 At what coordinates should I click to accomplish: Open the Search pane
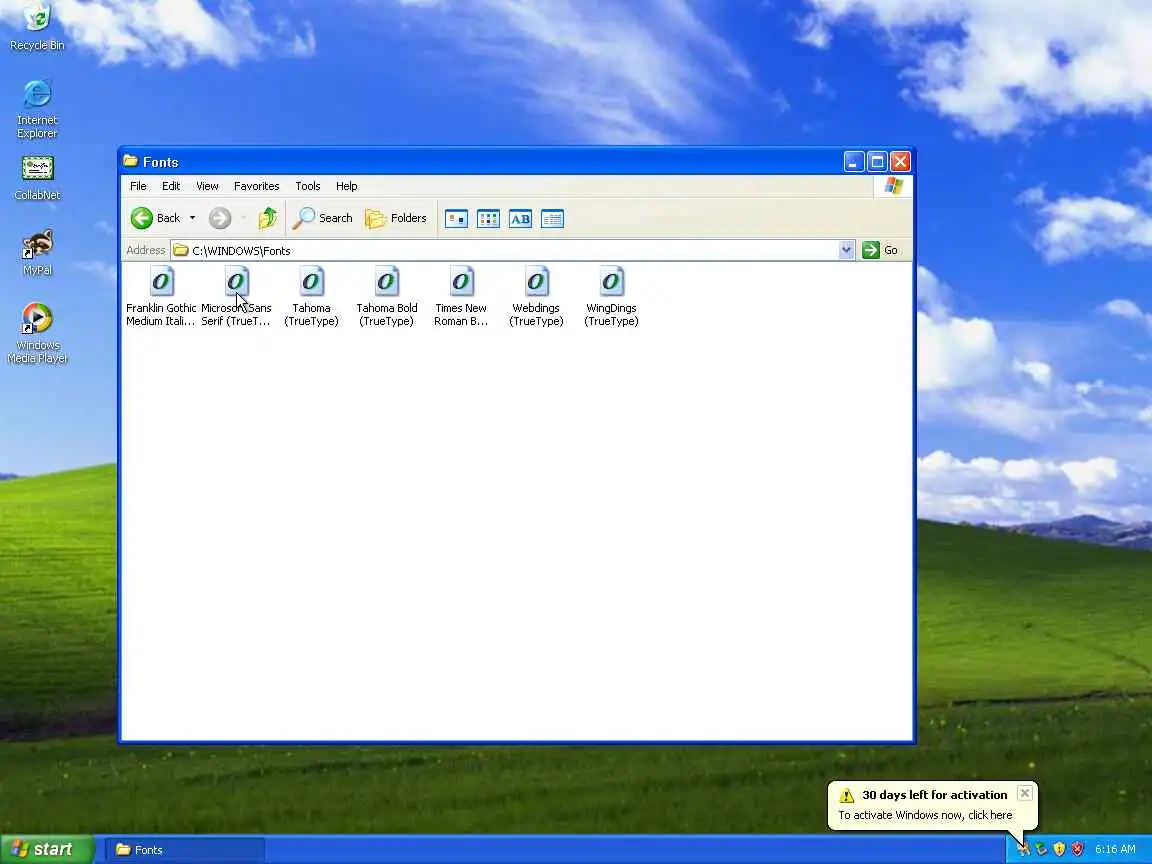pyautogui.click(x=323, y=218)
